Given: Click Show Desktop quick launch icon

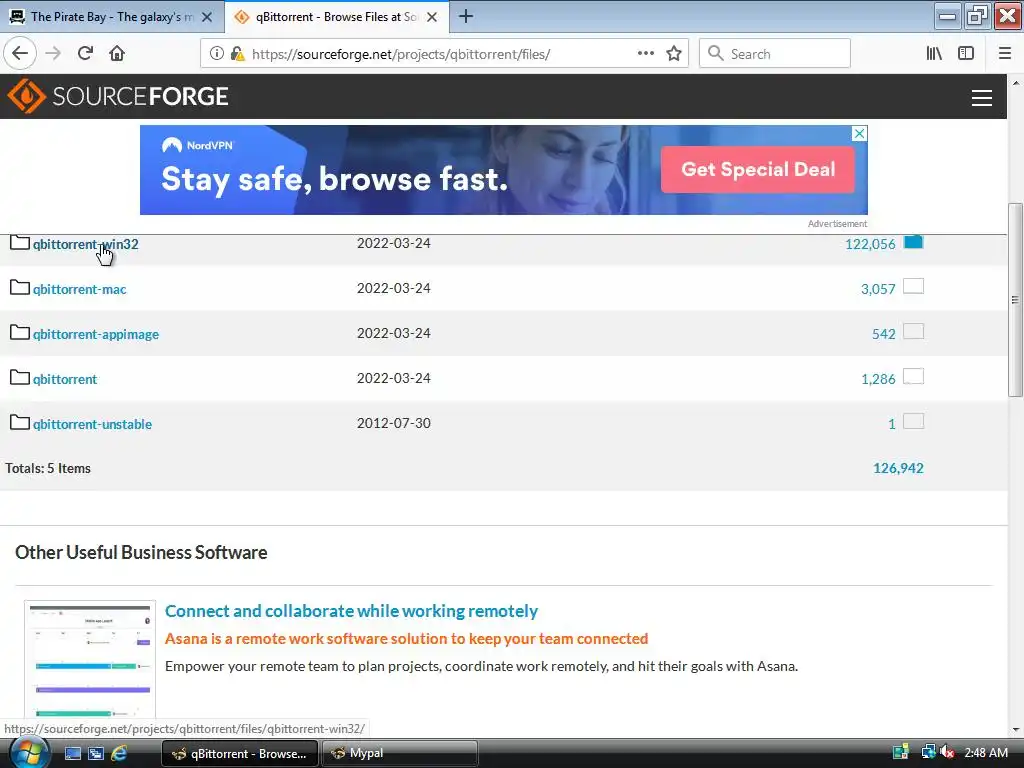Looking at the screenshot, I should click(x=72, y=754).
